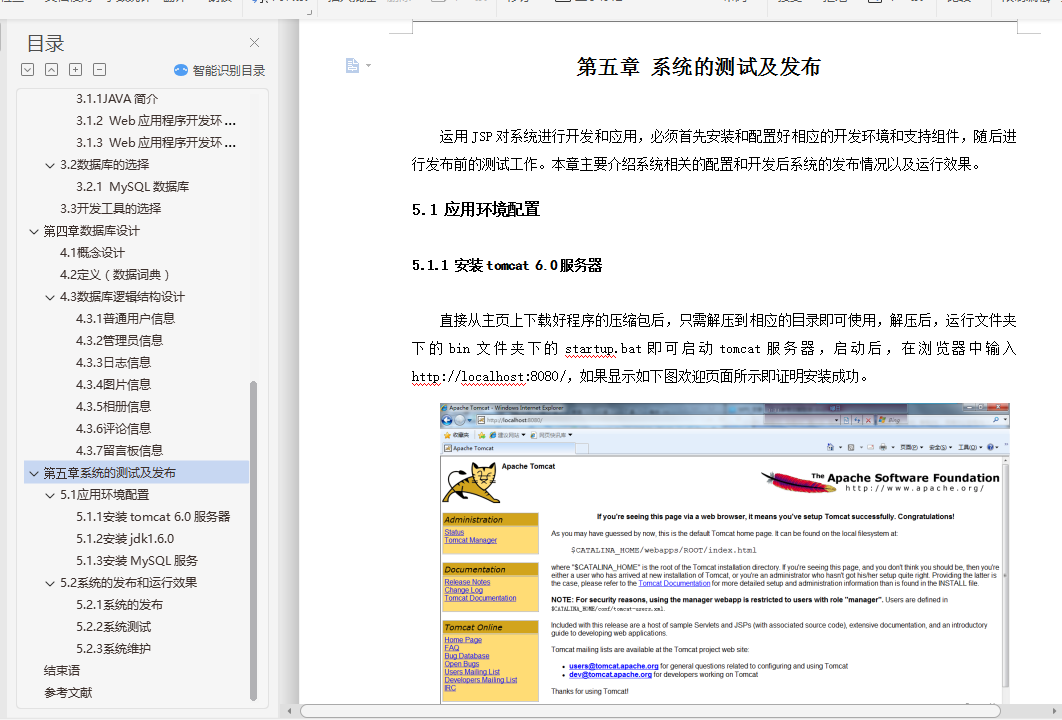The height and width of the screenshot is (720, 1062).
Task: Click the minus box icon in 目录 toolbar
Action: (x=100, y=69)
